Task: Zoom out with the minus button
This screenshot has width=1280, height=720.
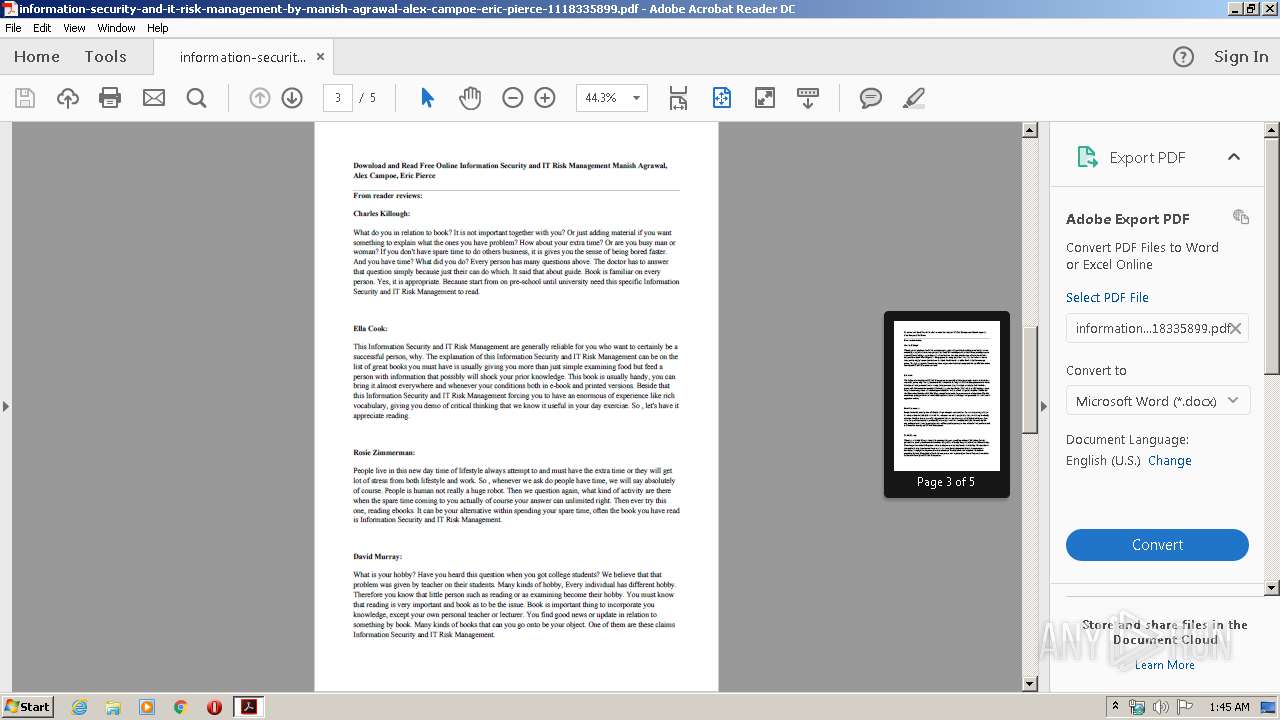Action: click(513, 98)
